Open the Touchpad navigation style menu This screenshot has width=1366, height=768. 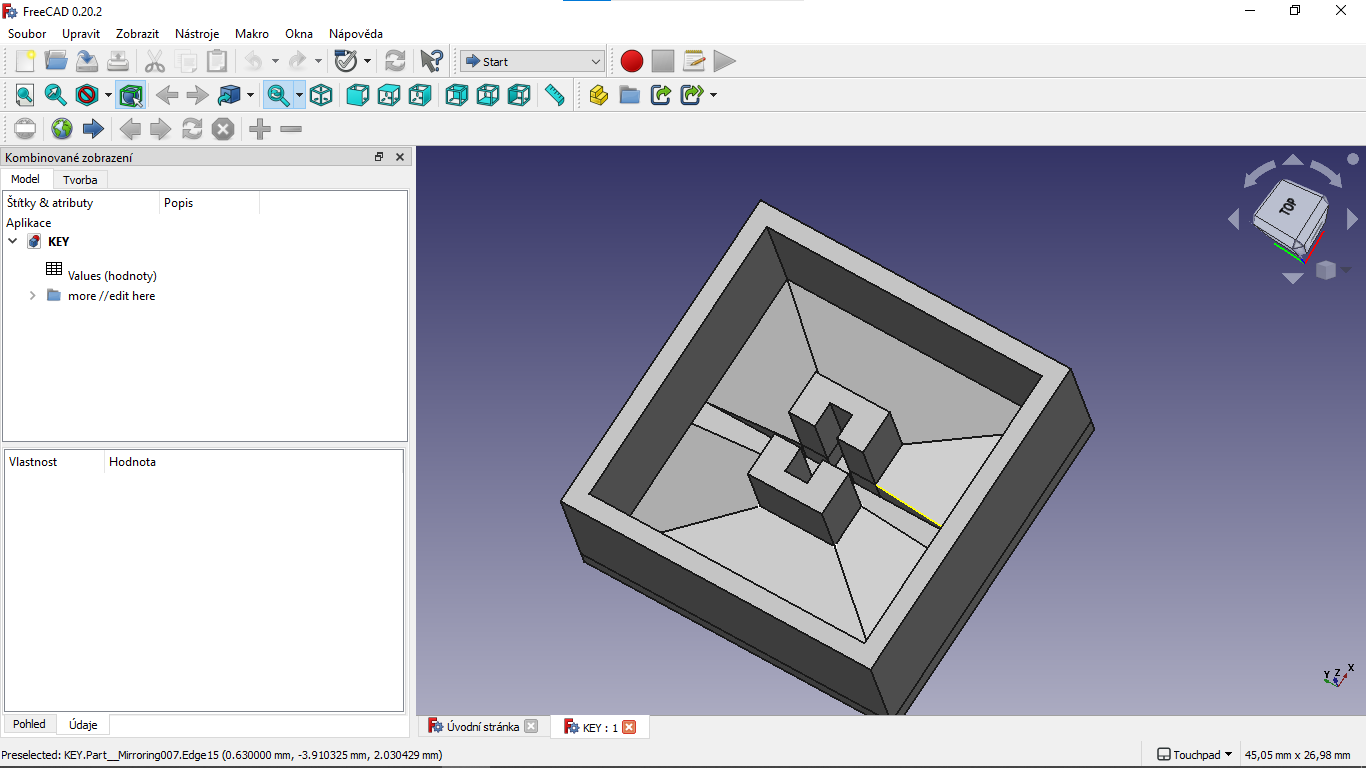pos(1195,755)
